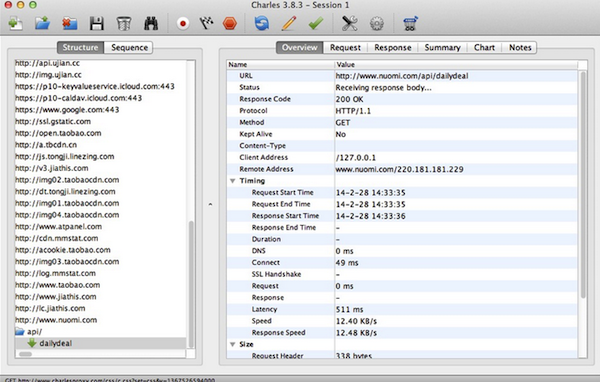Select the dailydeal request item
This screenshot has height=382, width=600.
[55, 343]
